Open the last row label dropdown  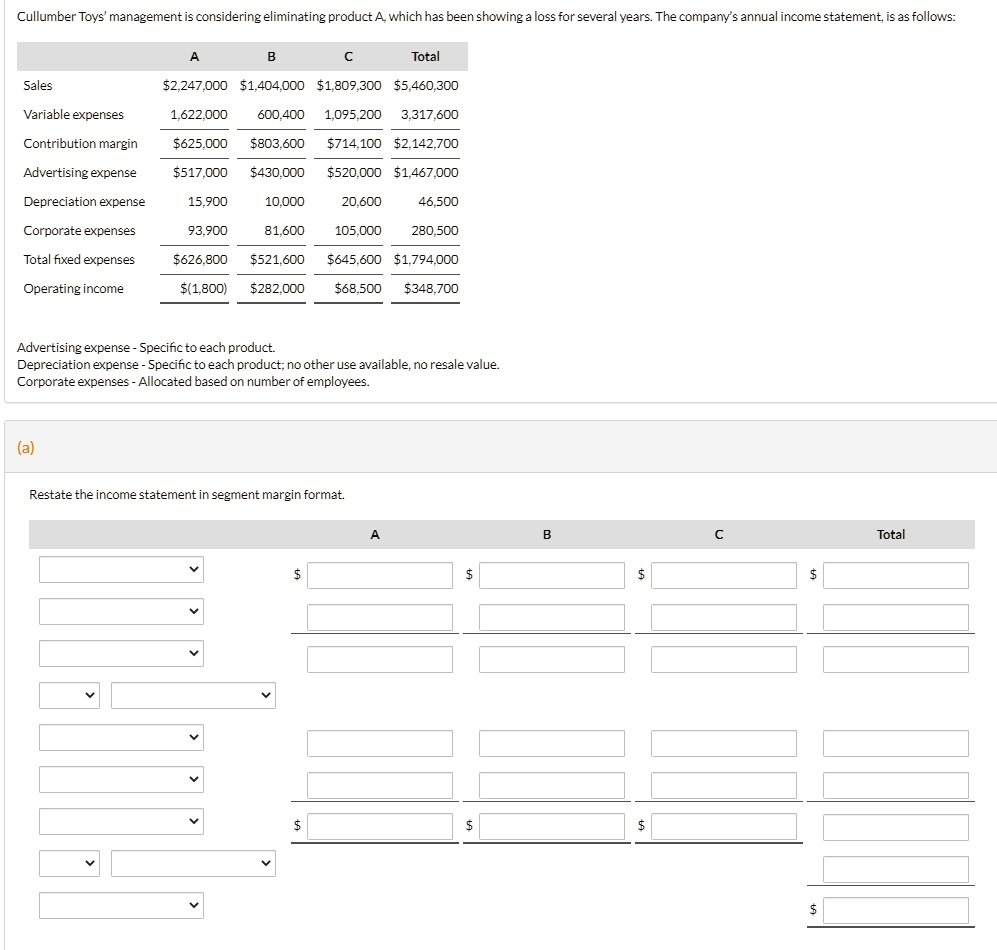coord(121,905)
